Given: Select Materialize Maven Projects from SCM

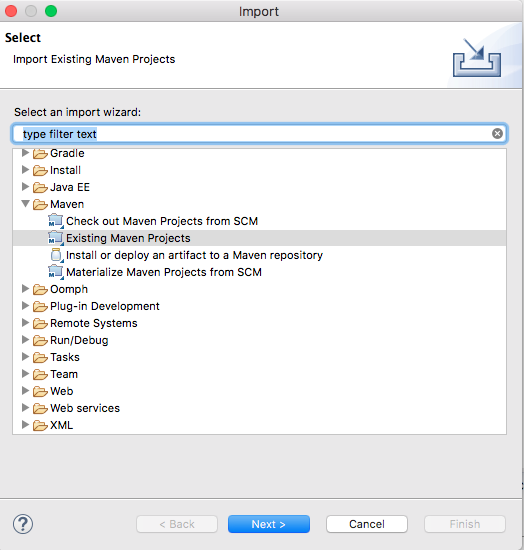Looking at the screenshot, I should point(164,272).
